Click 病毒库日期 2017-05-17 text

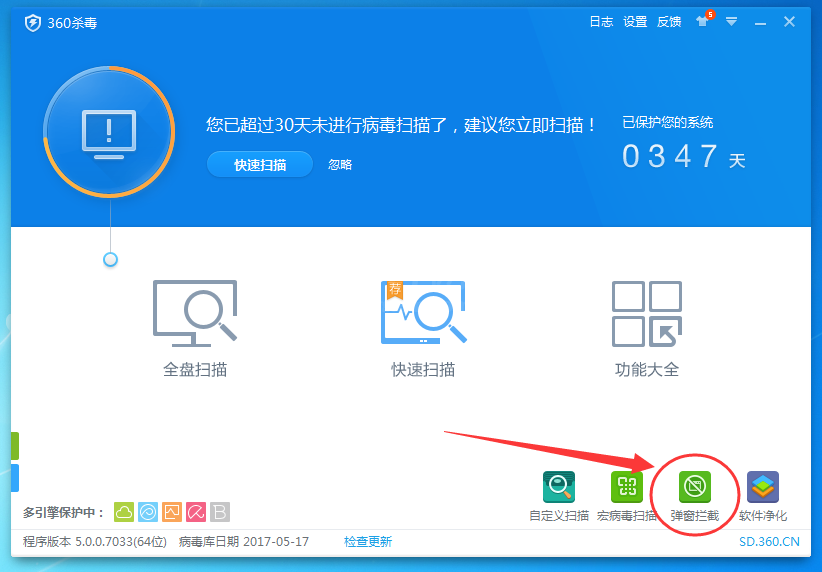click(x=244, y=542)
